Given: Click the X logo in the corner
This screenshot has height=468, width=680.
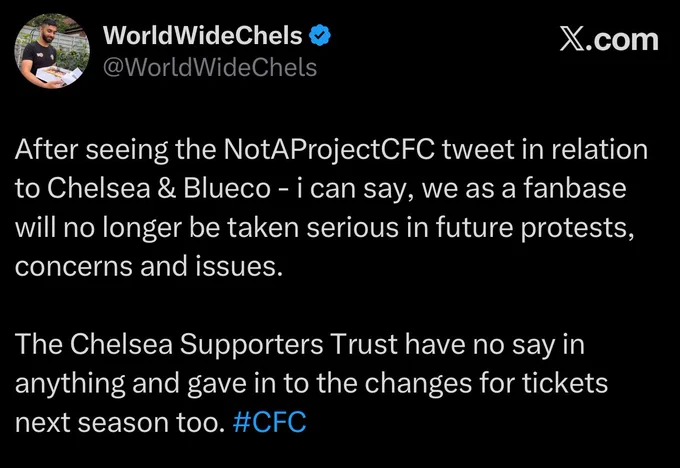Looking at the screenshot, I should pos(573,40).
